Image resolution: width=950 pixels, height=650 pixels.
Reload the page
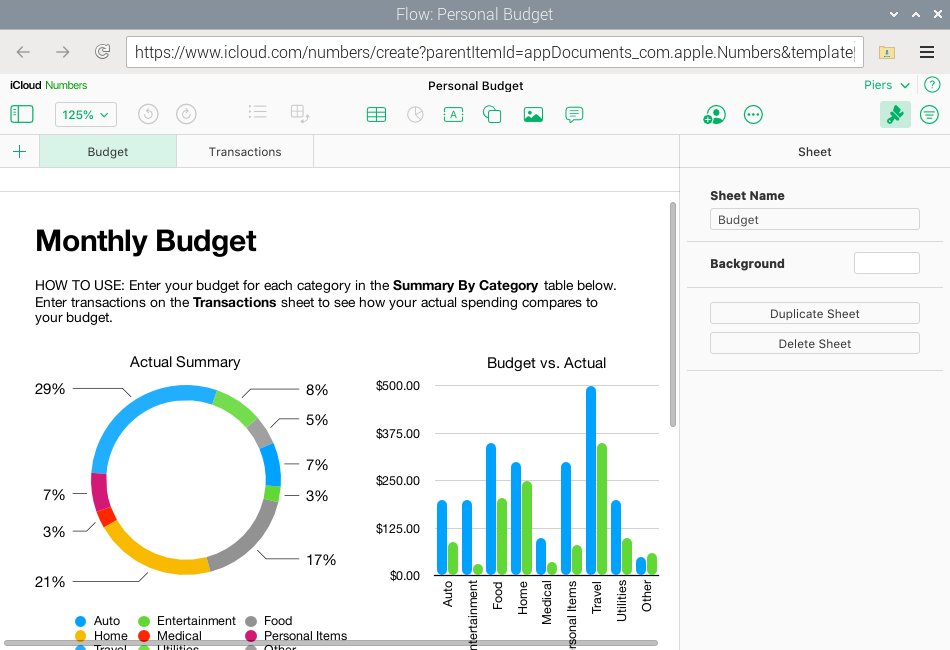(102, 52)
